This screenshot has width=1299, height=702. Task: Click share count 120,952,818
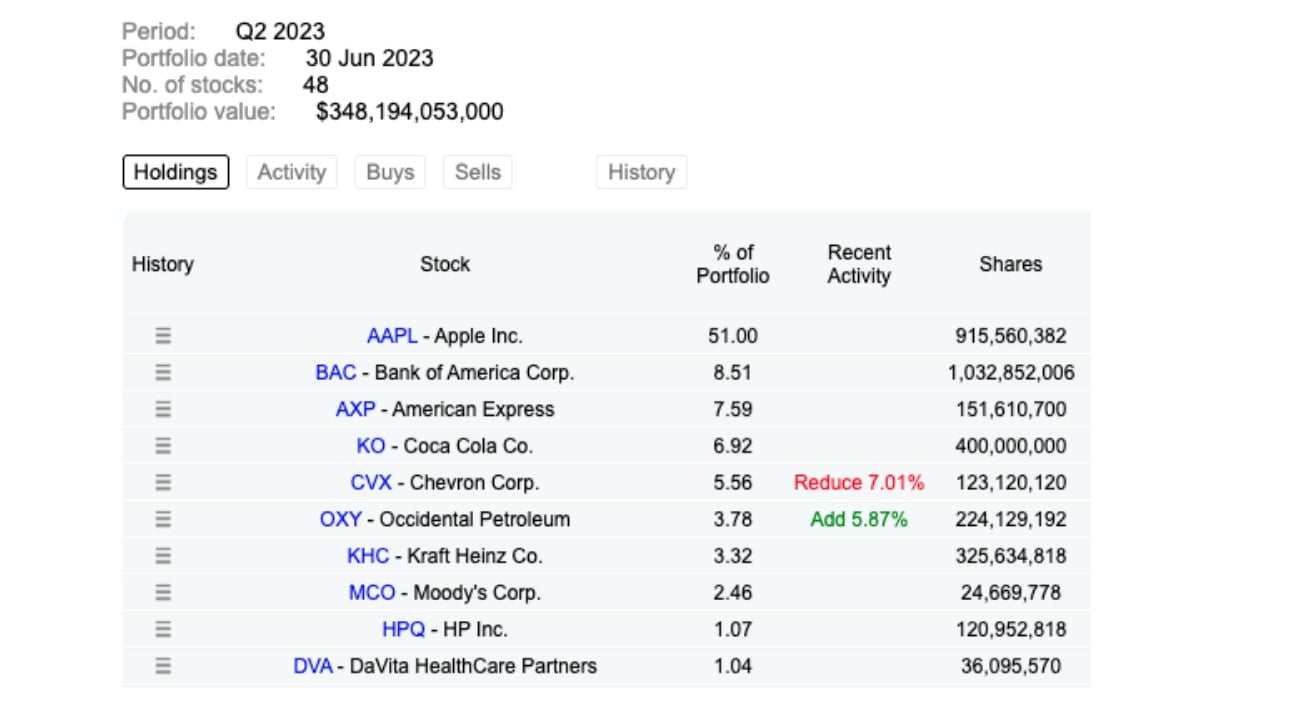[1011, 630]
